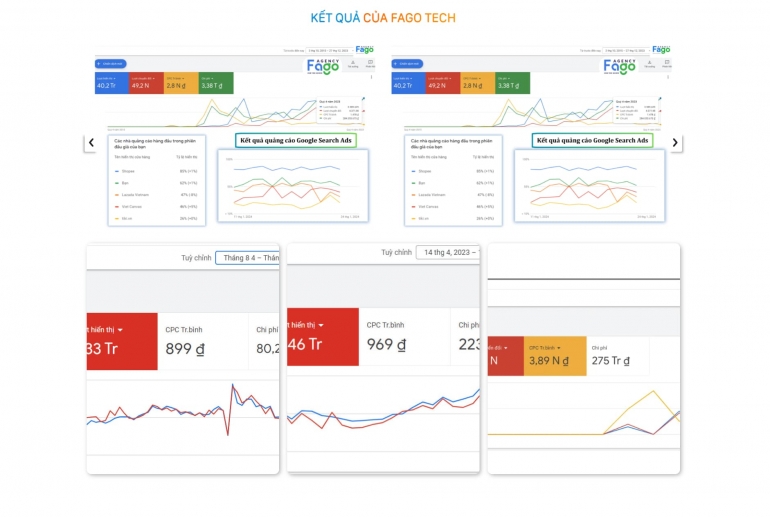Open the screenshot showing CPC 969 ₫

point(383,358)
